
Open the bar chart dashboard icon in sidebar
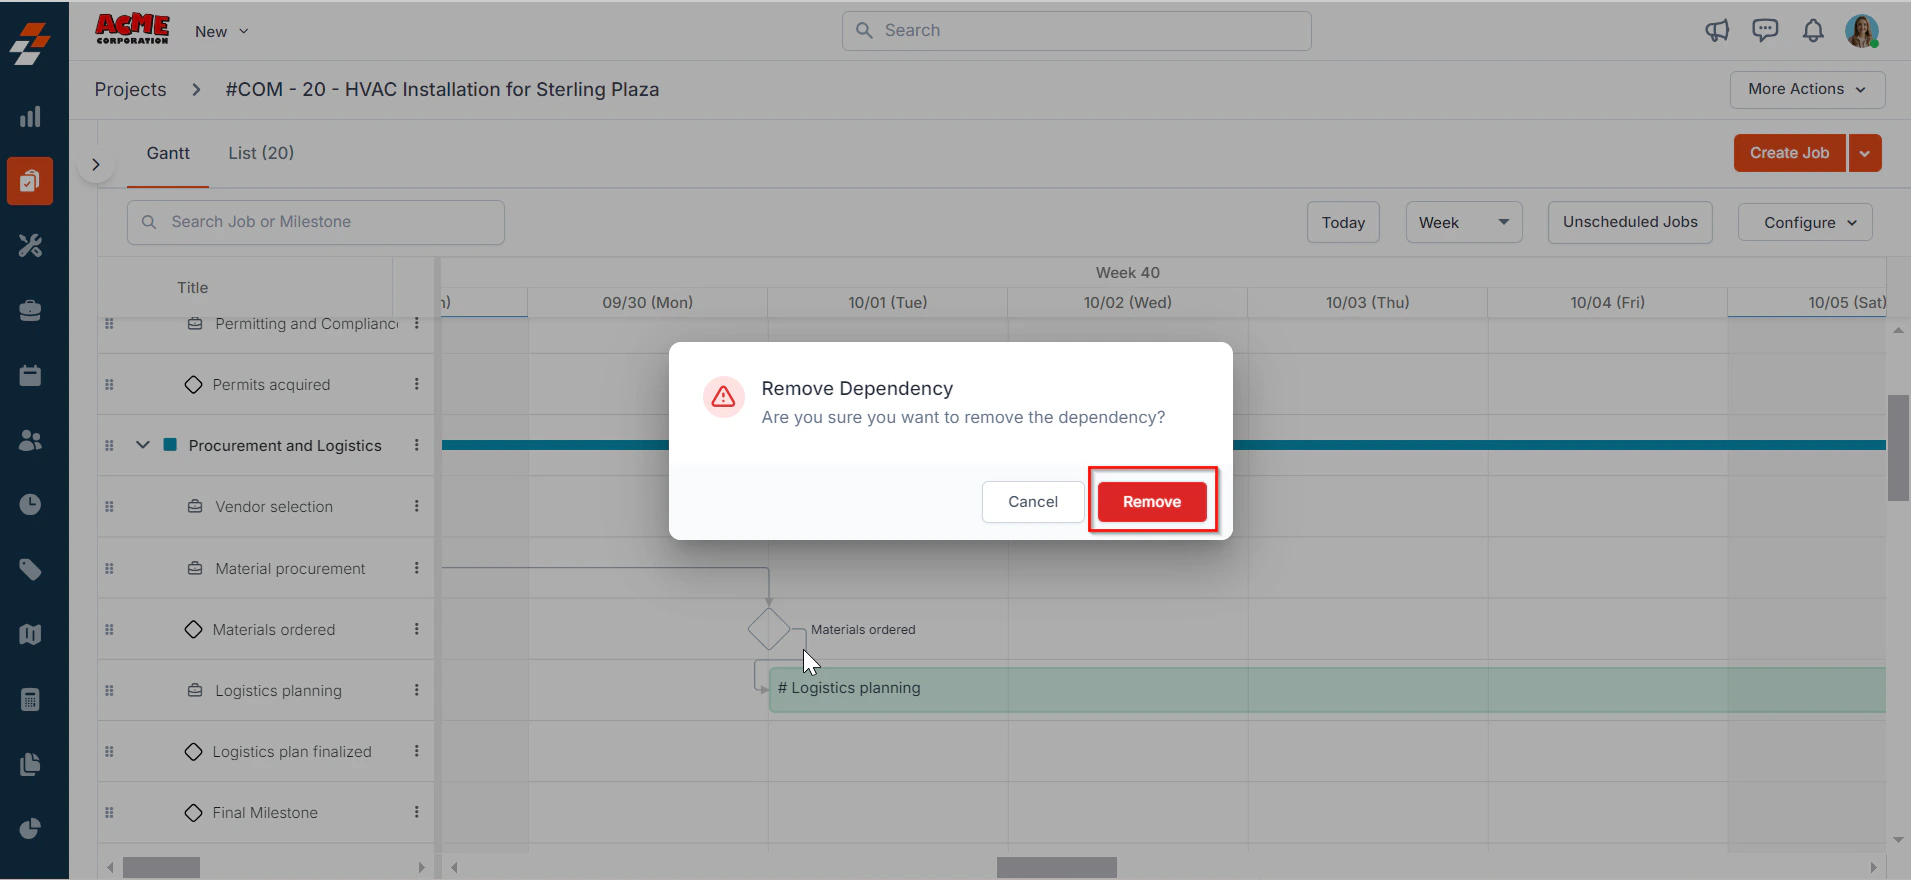(x=30, y=117)
